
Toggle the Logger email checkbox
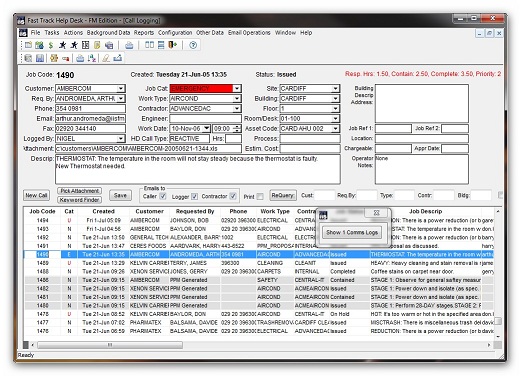194,196
